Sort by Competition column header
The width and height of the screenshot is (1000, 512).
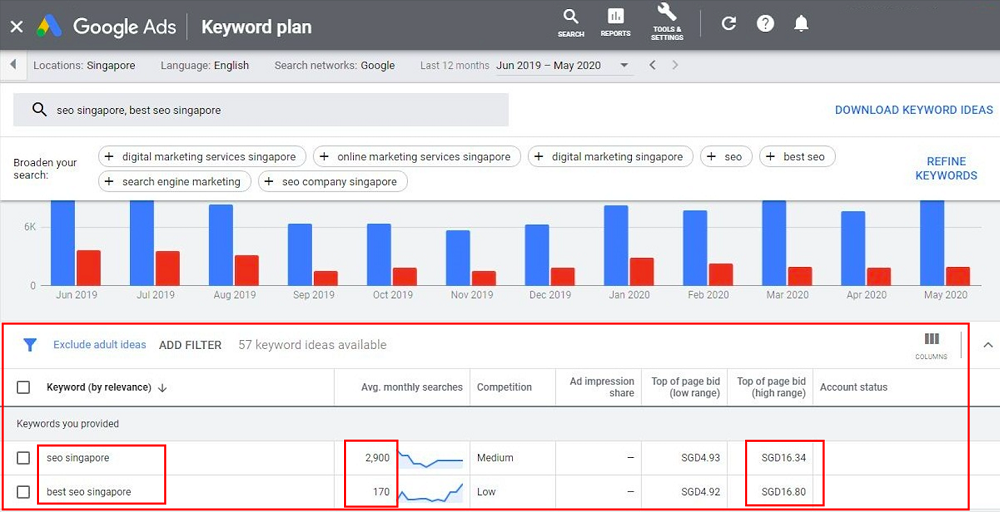(x=504, y=387)
